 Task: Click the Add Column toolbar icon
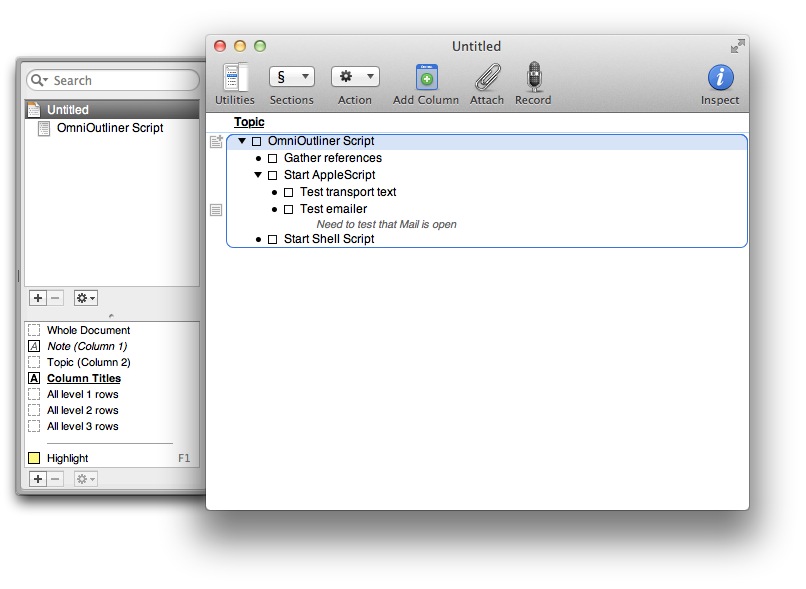click(x=426, y=78)
